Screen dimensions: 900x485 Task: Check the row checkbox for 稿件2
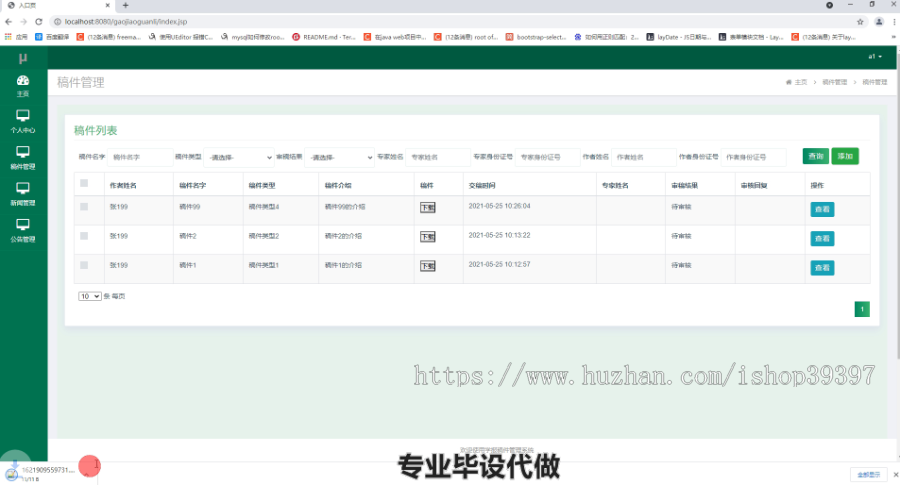point(84,236)
